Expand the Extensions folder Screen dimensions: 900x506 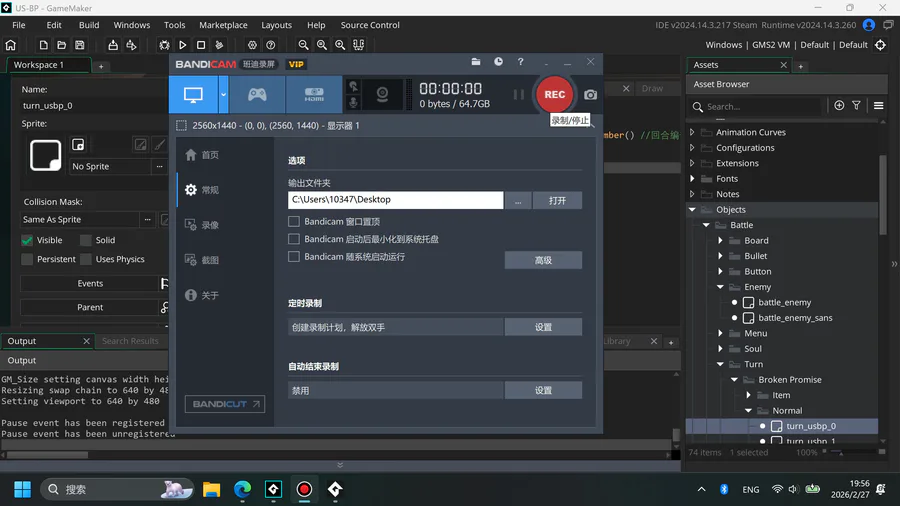pyautogui.click(x=692, y=163)
